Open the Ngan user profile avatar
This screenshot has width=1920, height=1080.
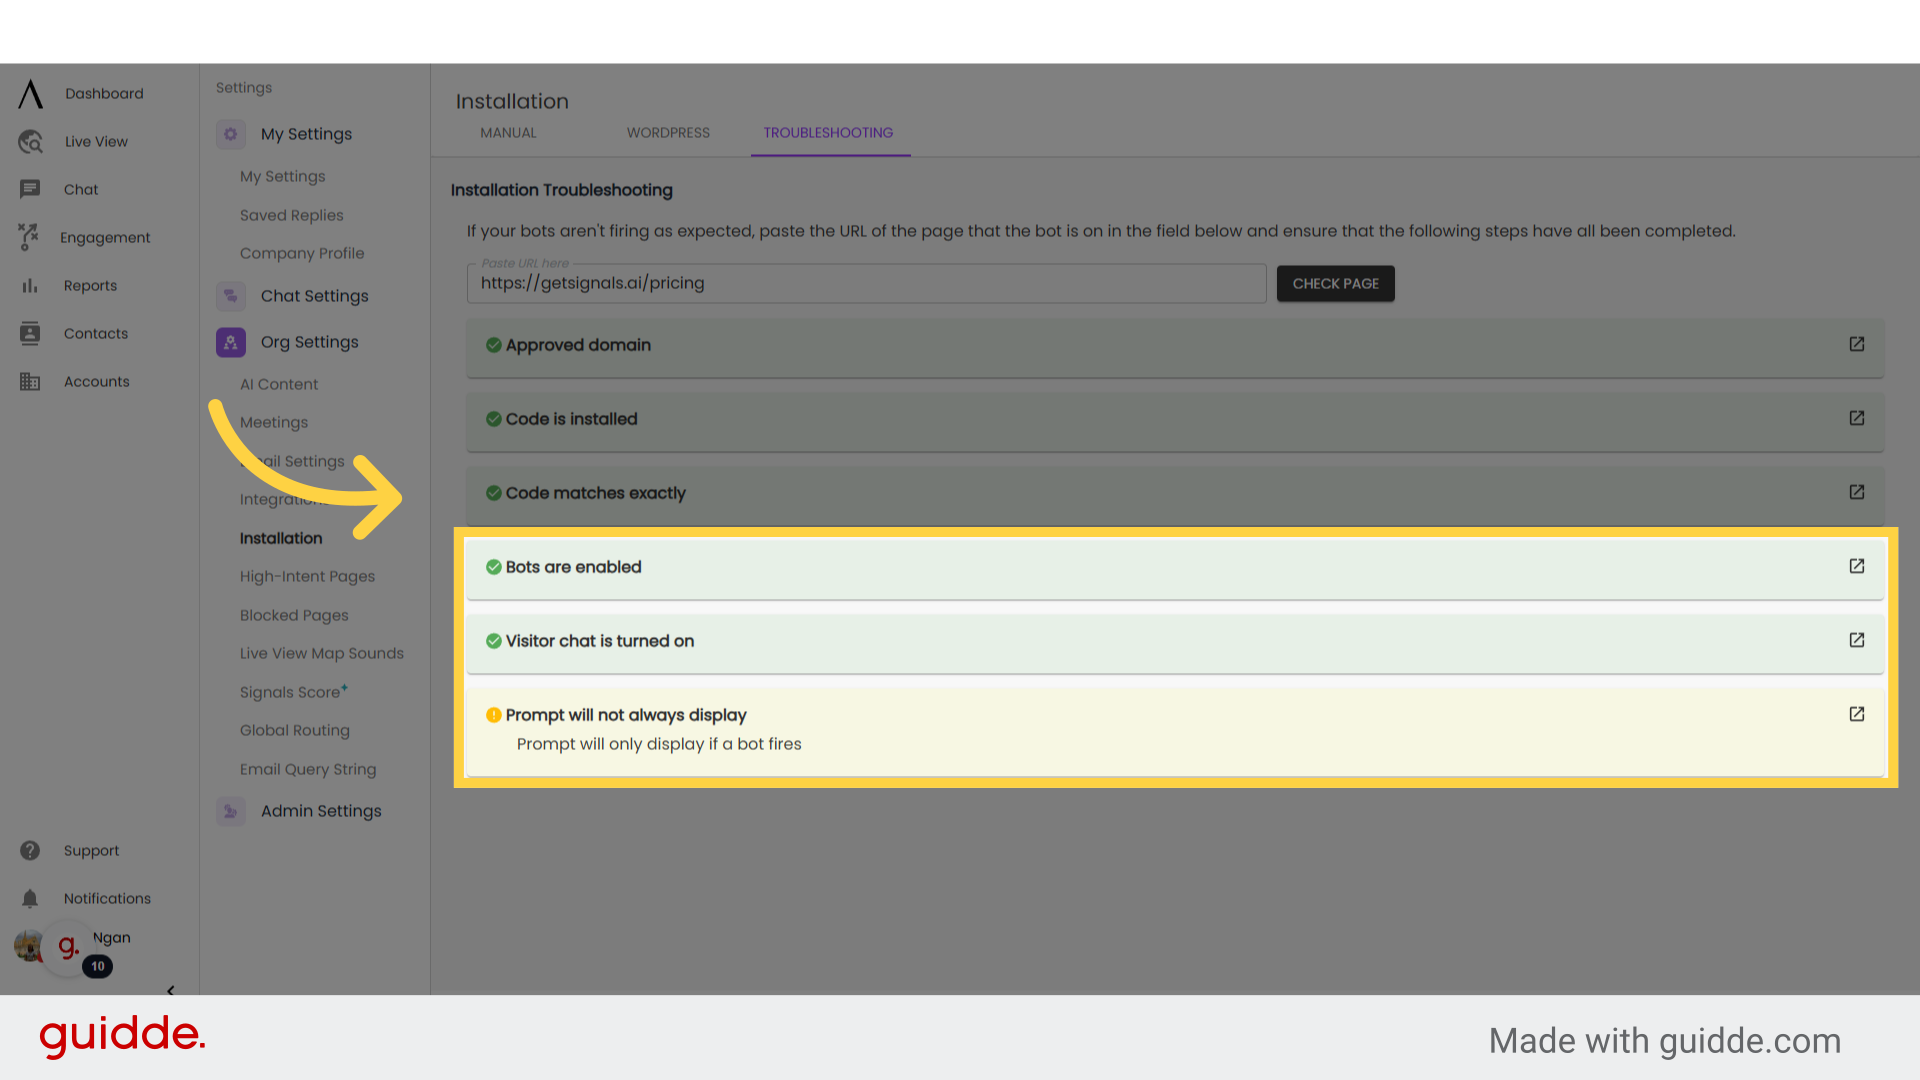tap(28, 945)
